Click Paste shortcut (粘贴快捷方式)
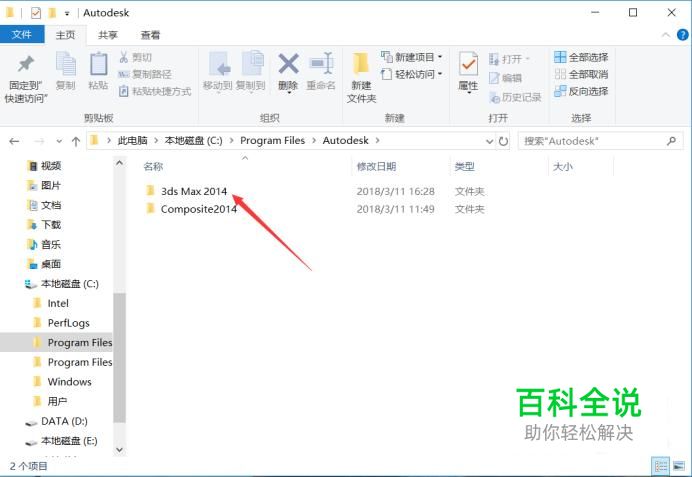 click(x=155, y=91)
